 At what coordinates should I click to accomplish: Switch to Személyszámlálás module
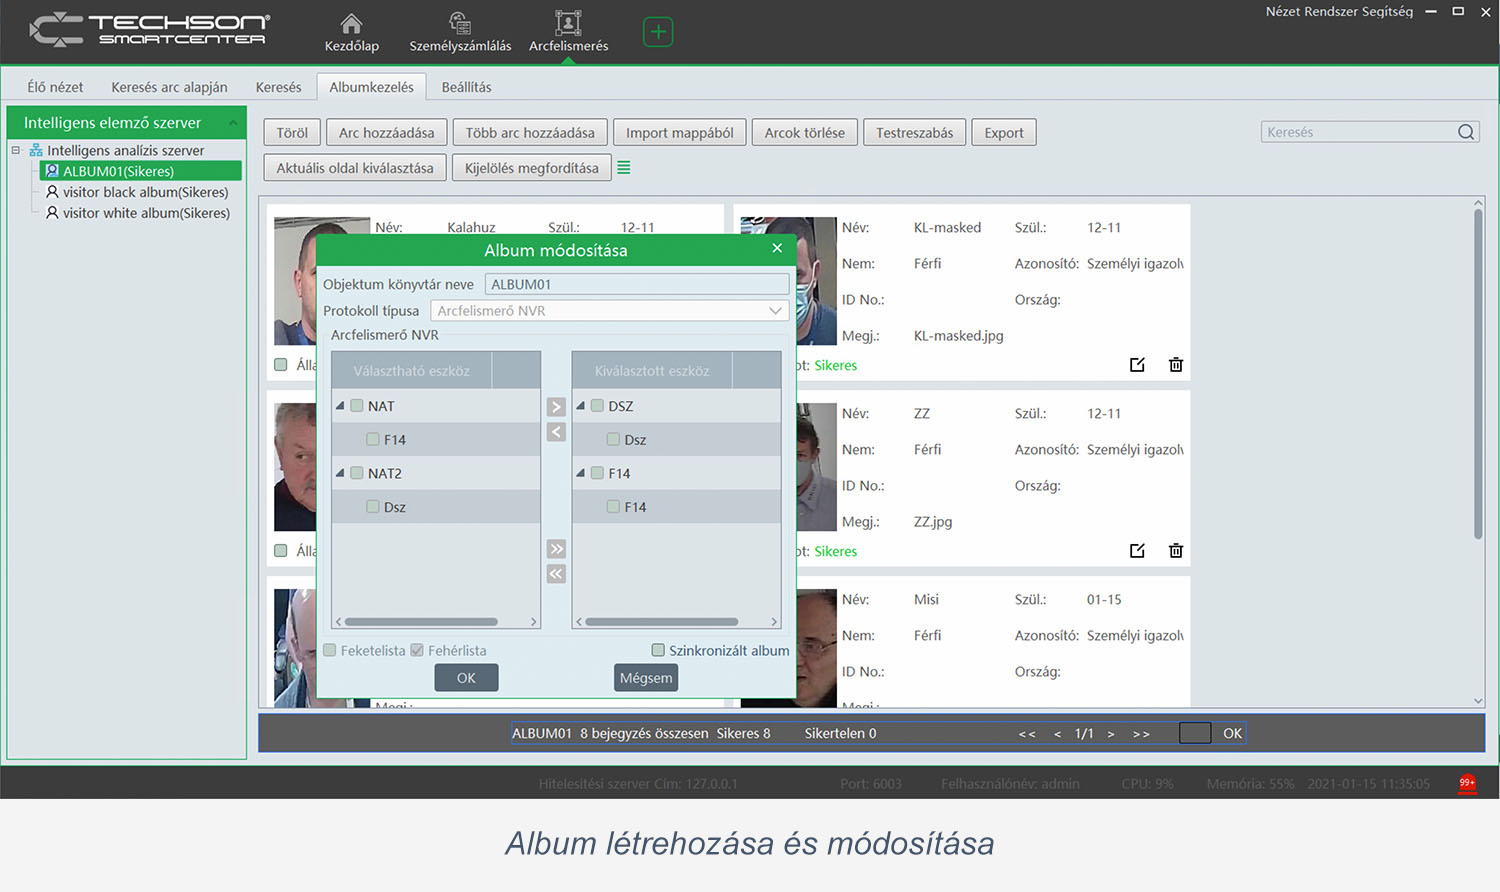point(459,31)
